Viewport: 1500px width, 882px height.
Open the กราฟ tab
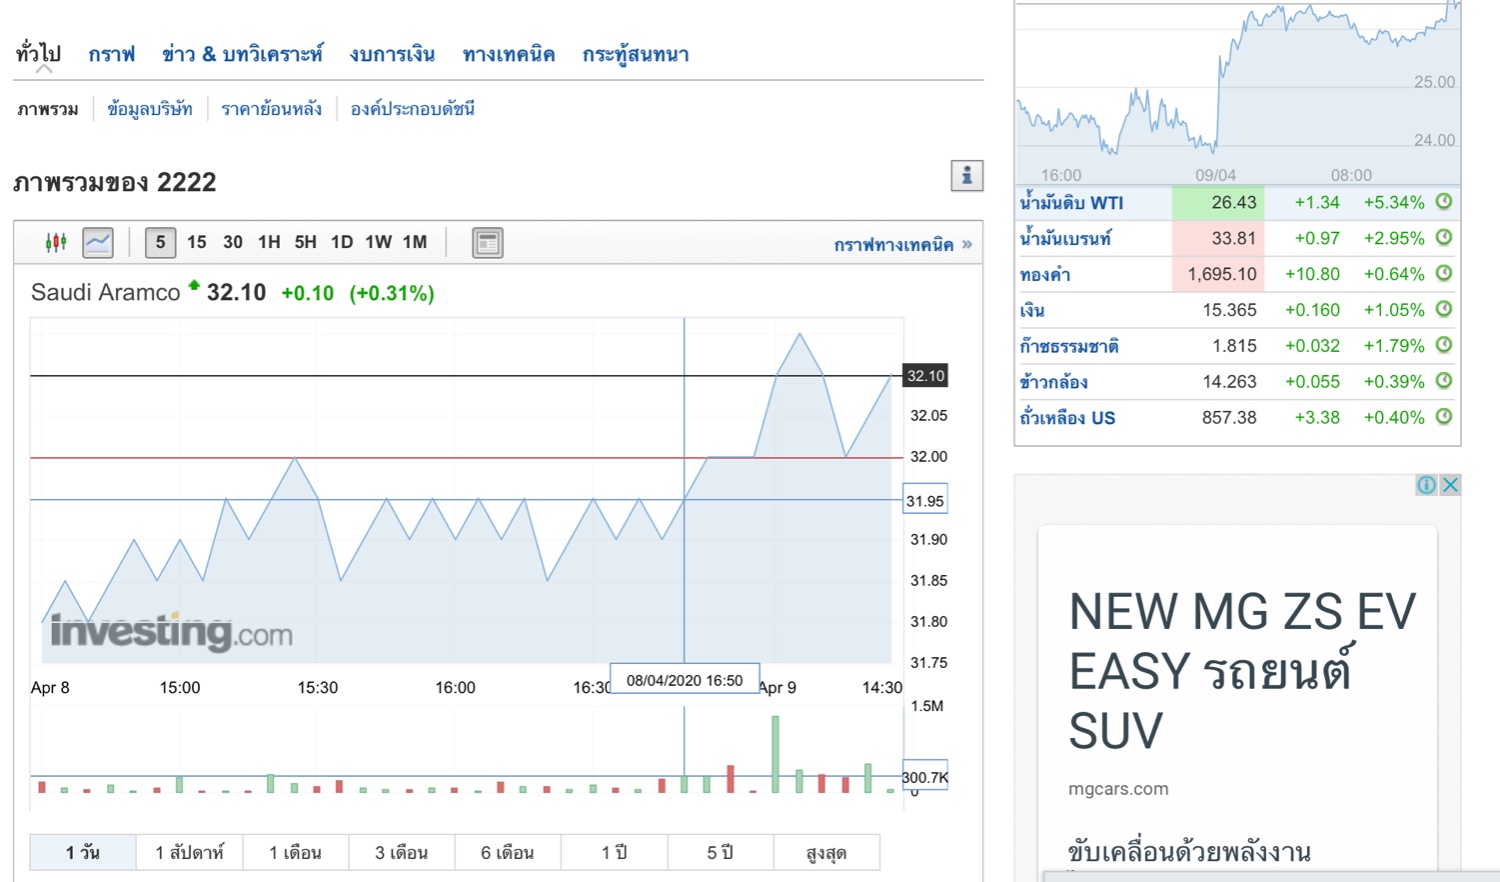[112, 54]
